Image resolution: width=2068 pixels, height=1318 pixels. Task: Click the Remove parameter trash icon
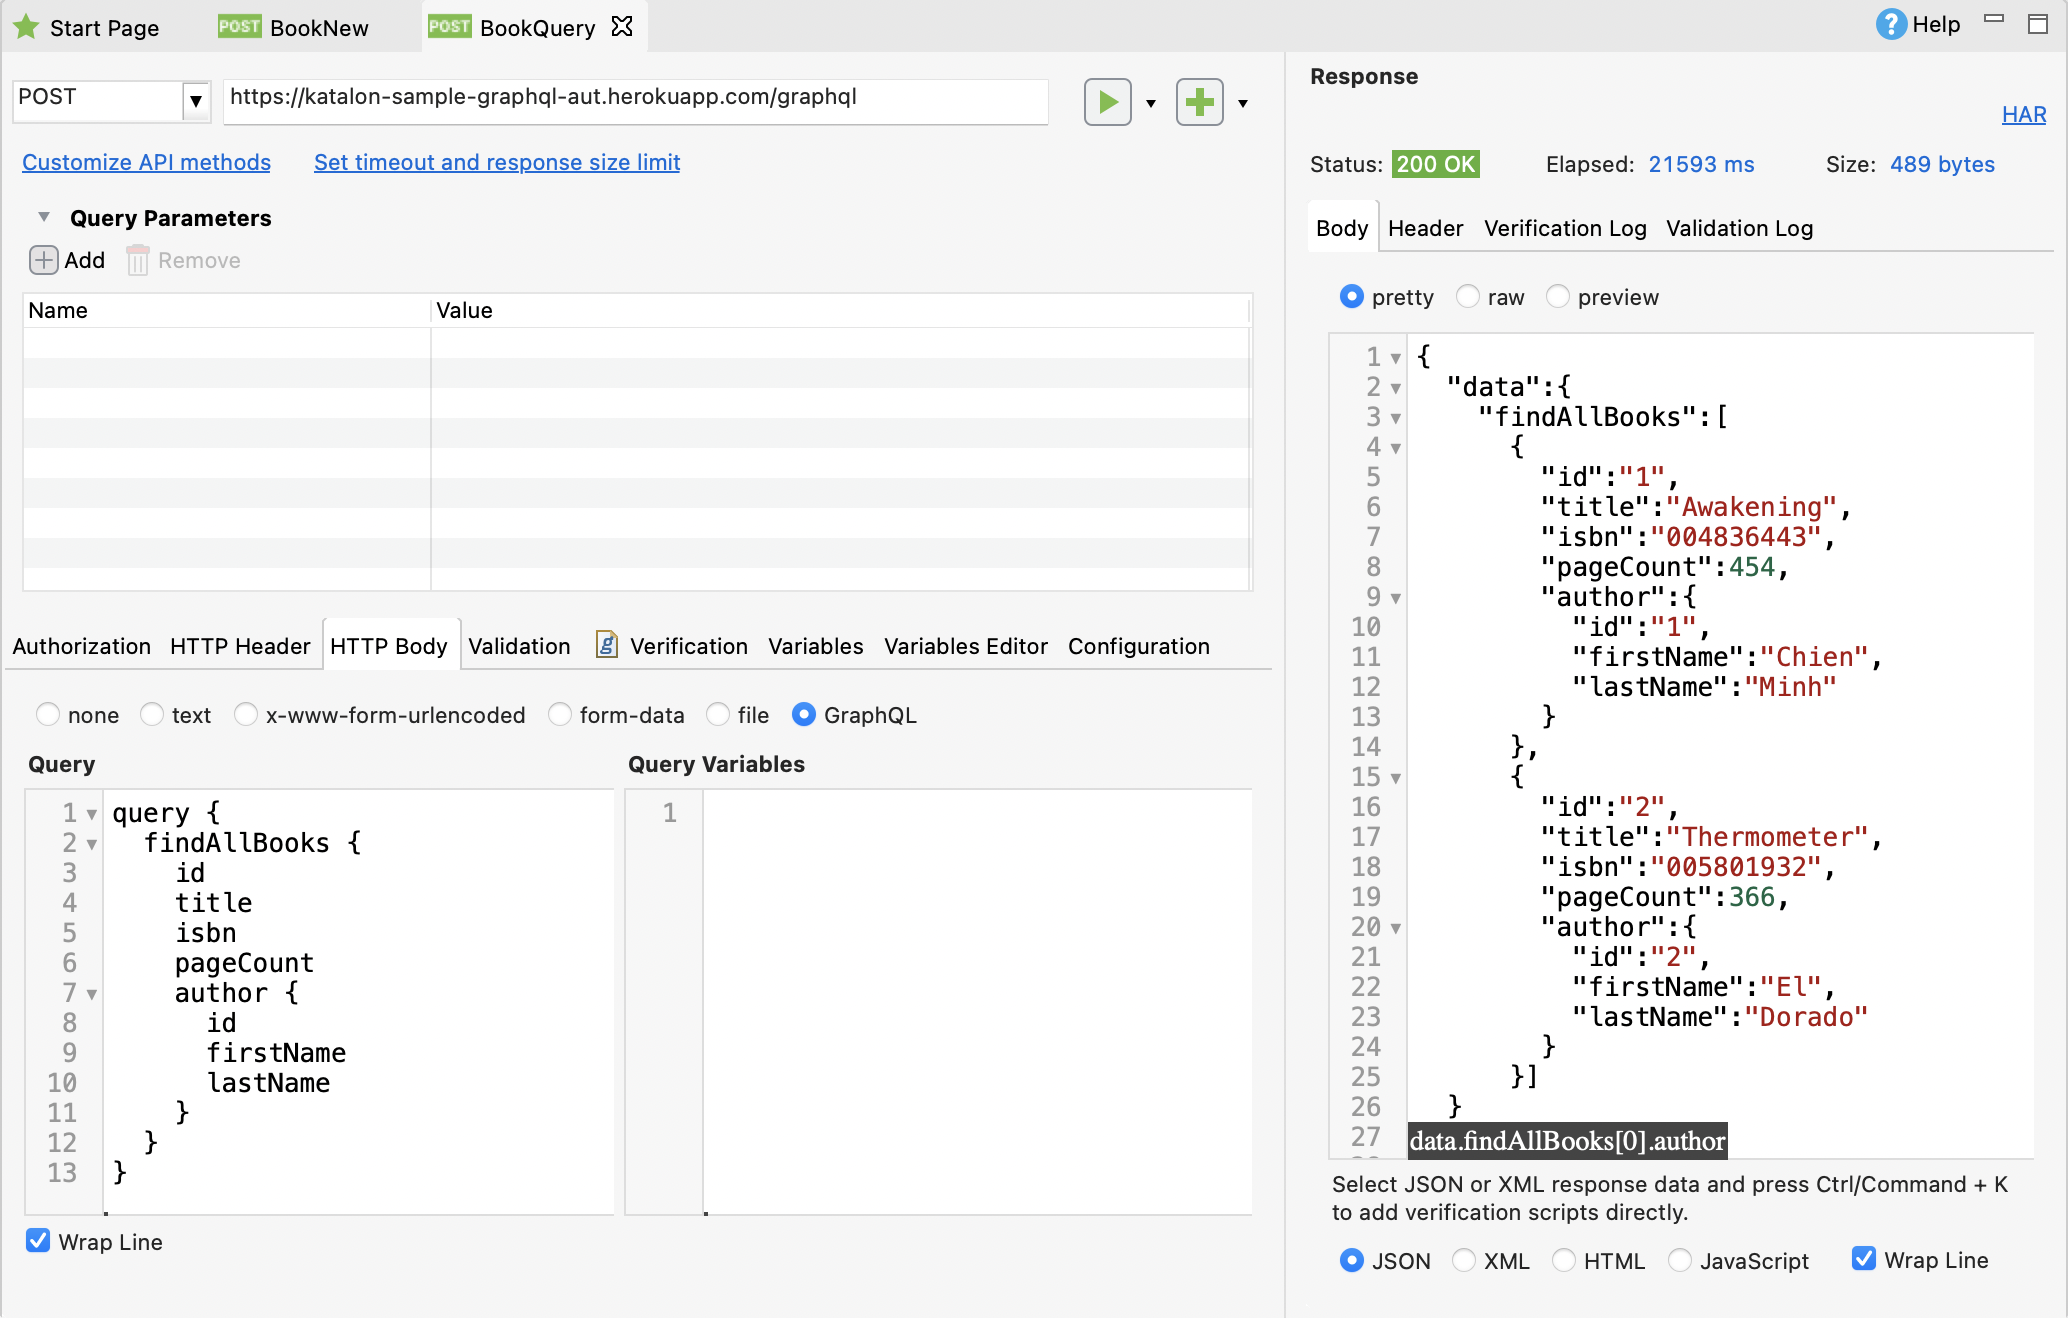(138, 261)
